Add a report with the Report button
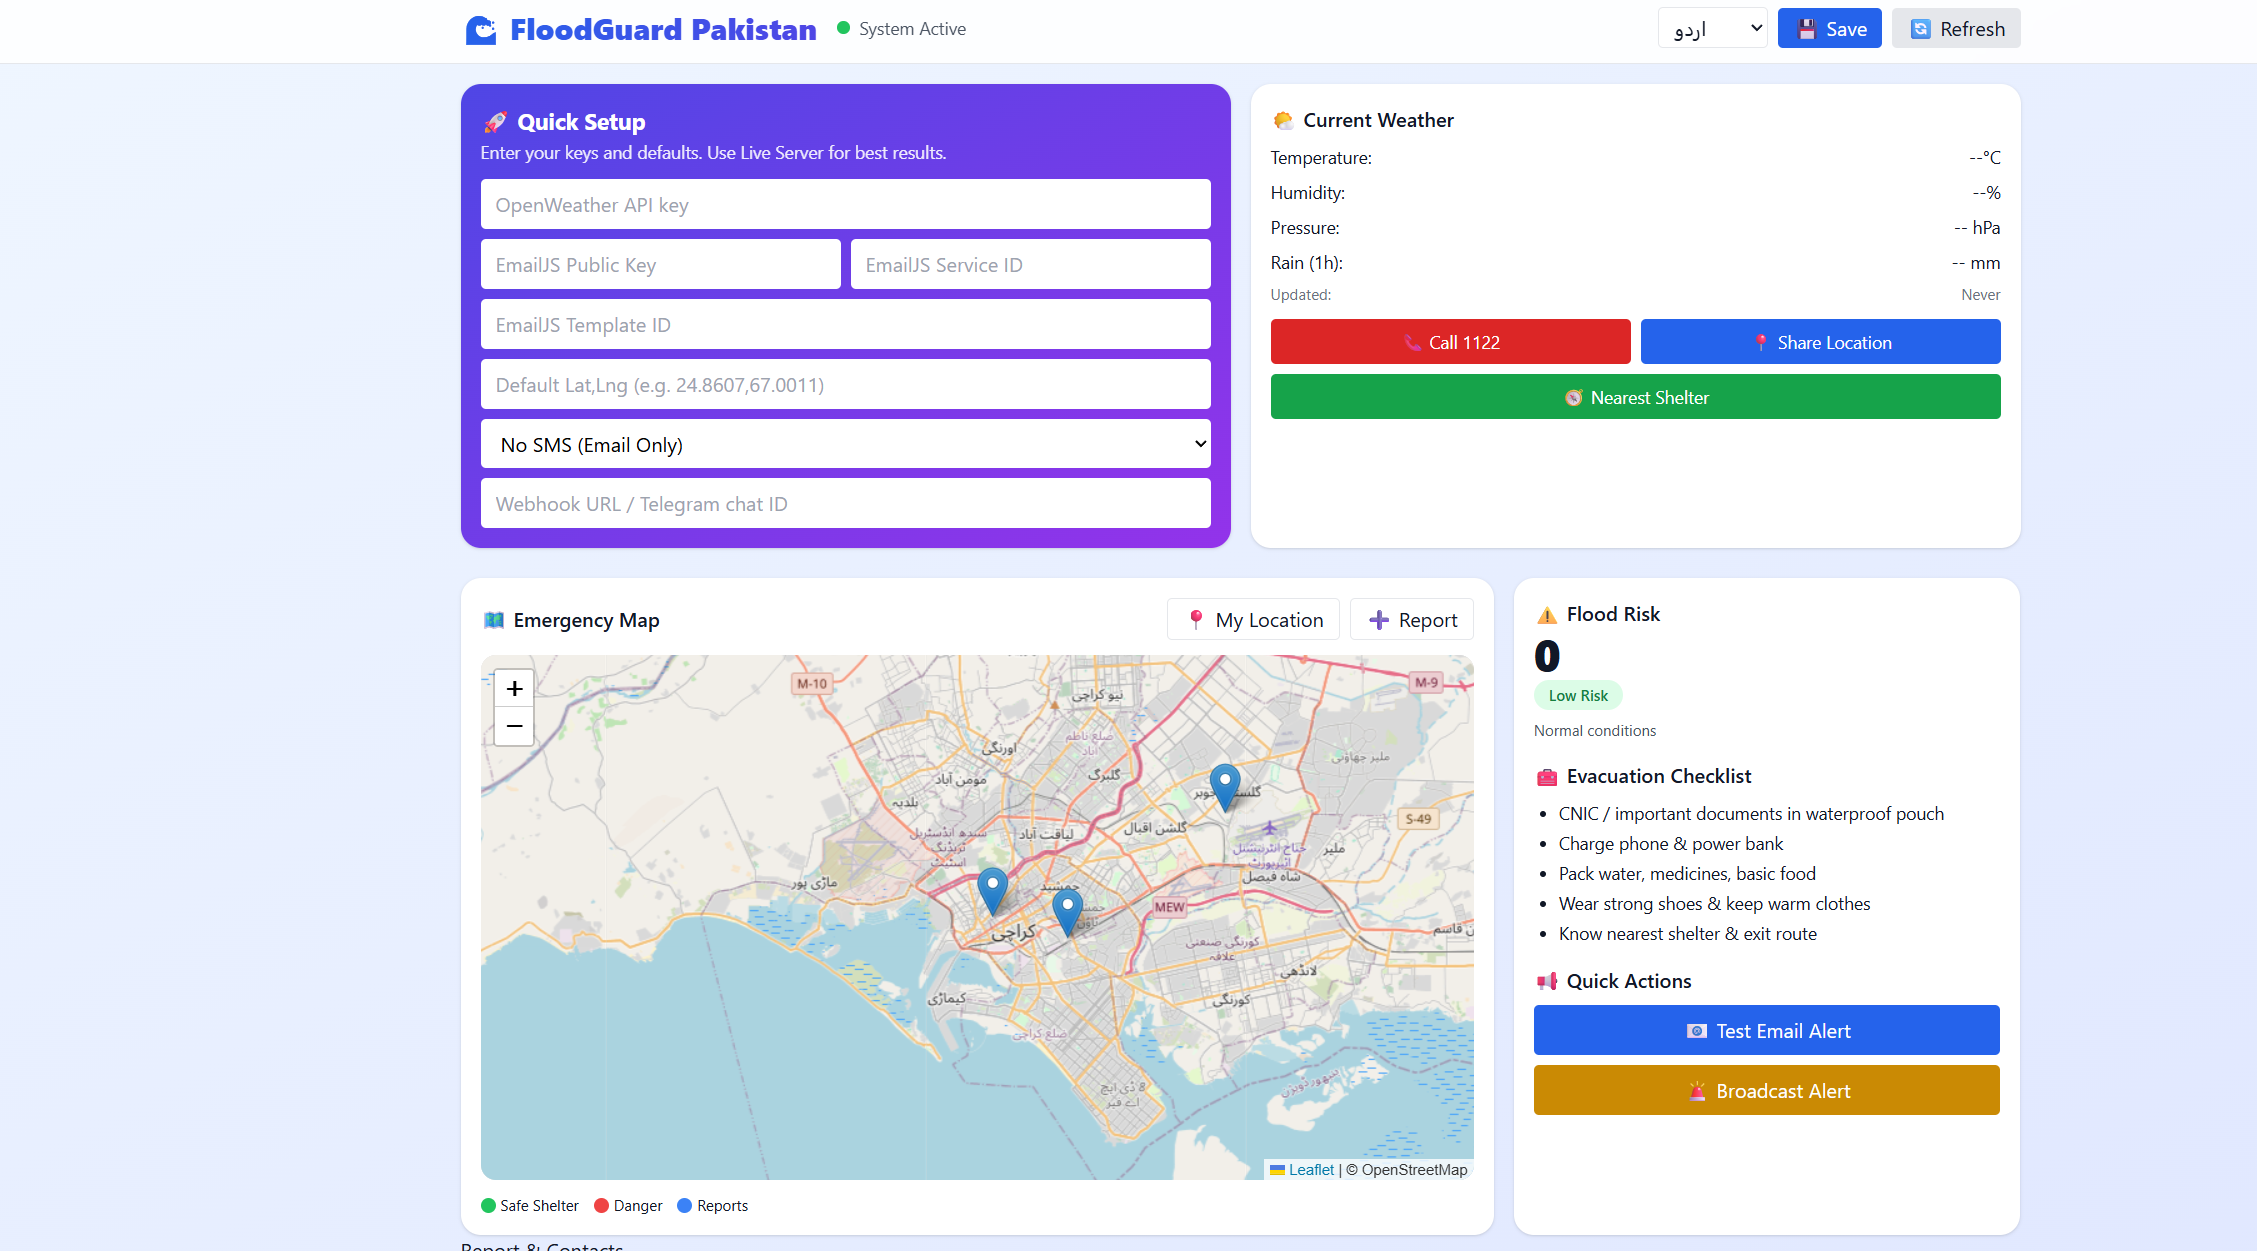 click(1411, 620)
